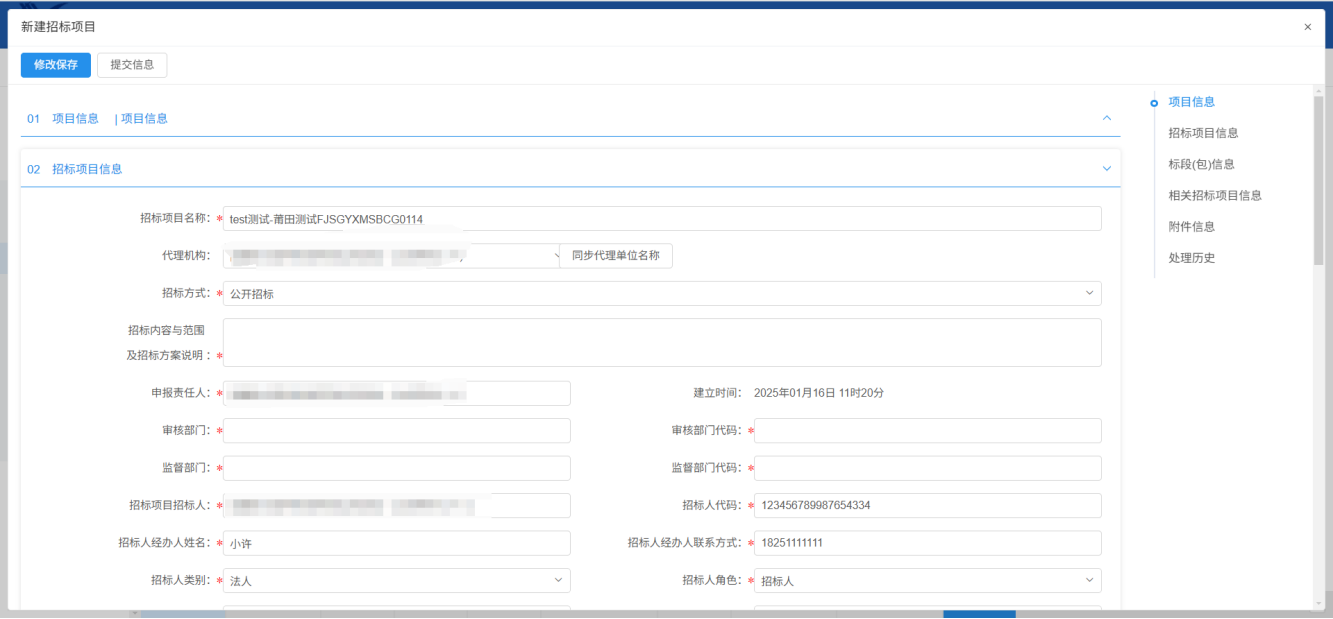Screen dimensions: 1333x619
Task: Click the 招标内容与范围 text area
Action: click(661, 343)
